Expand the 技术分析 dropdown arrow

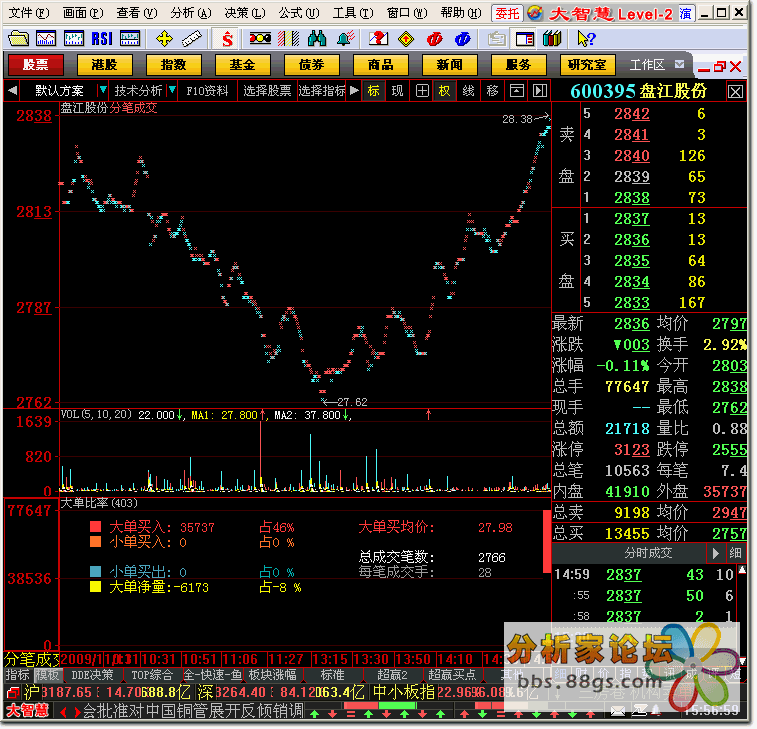tap(172, 90)
